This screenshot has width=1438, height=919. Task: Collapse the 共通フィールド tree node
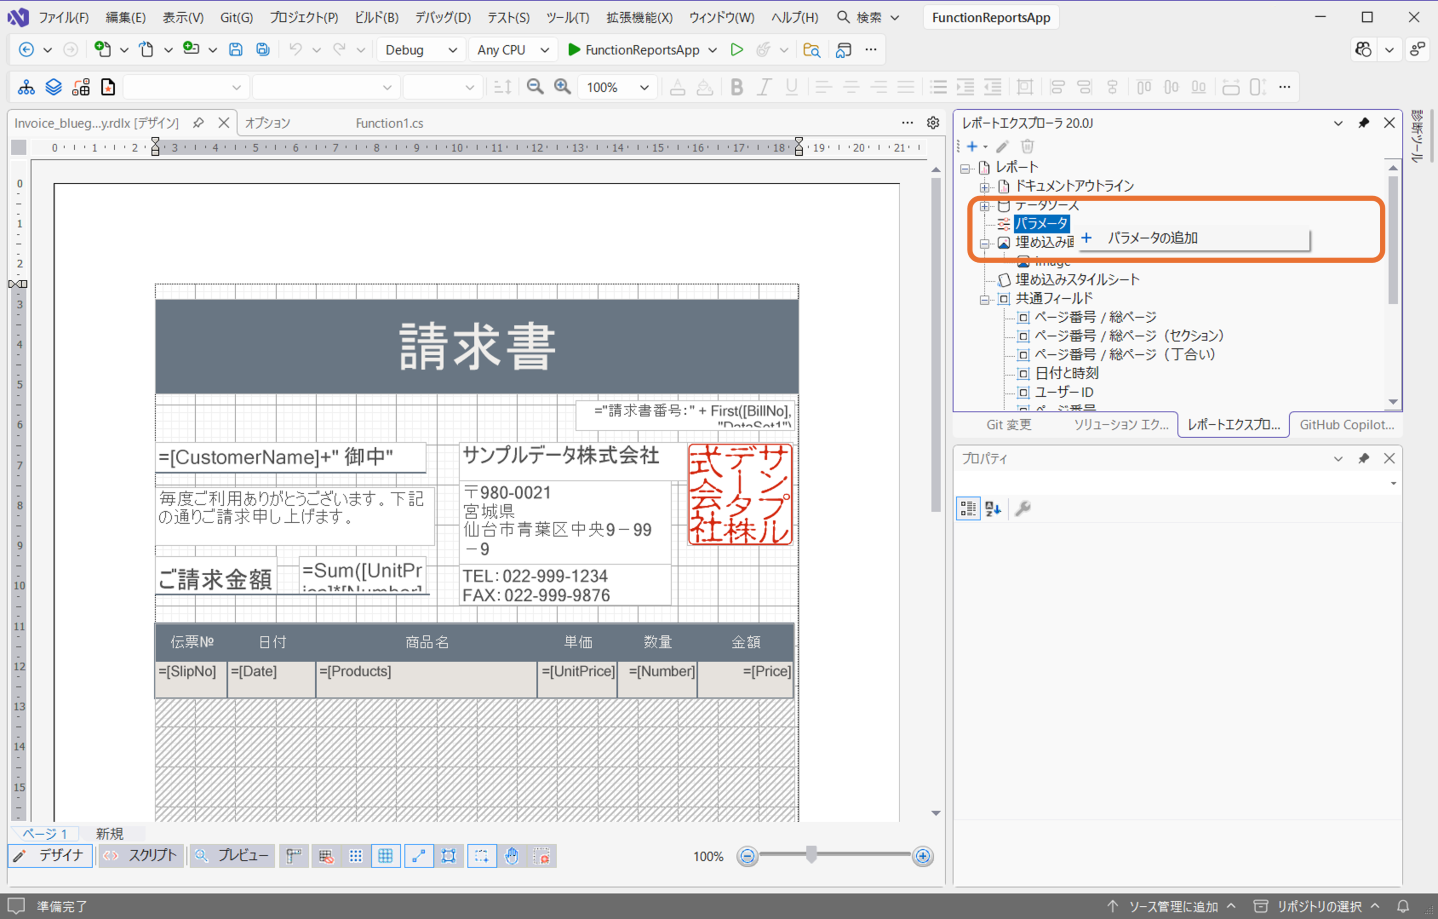click(984, 298)
